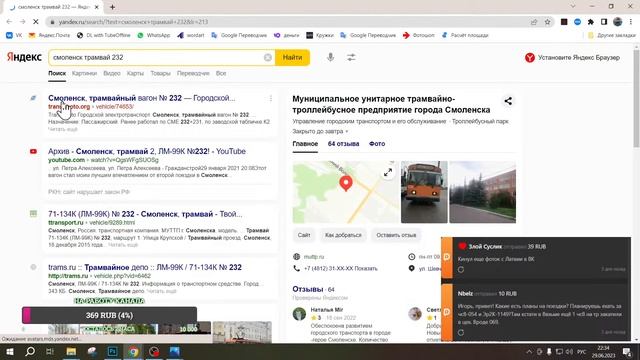Image resolution: width=640 pixels, height=360 pixels.
Task: Switch to Картинки search tab
Action: [x=84, y=73]
